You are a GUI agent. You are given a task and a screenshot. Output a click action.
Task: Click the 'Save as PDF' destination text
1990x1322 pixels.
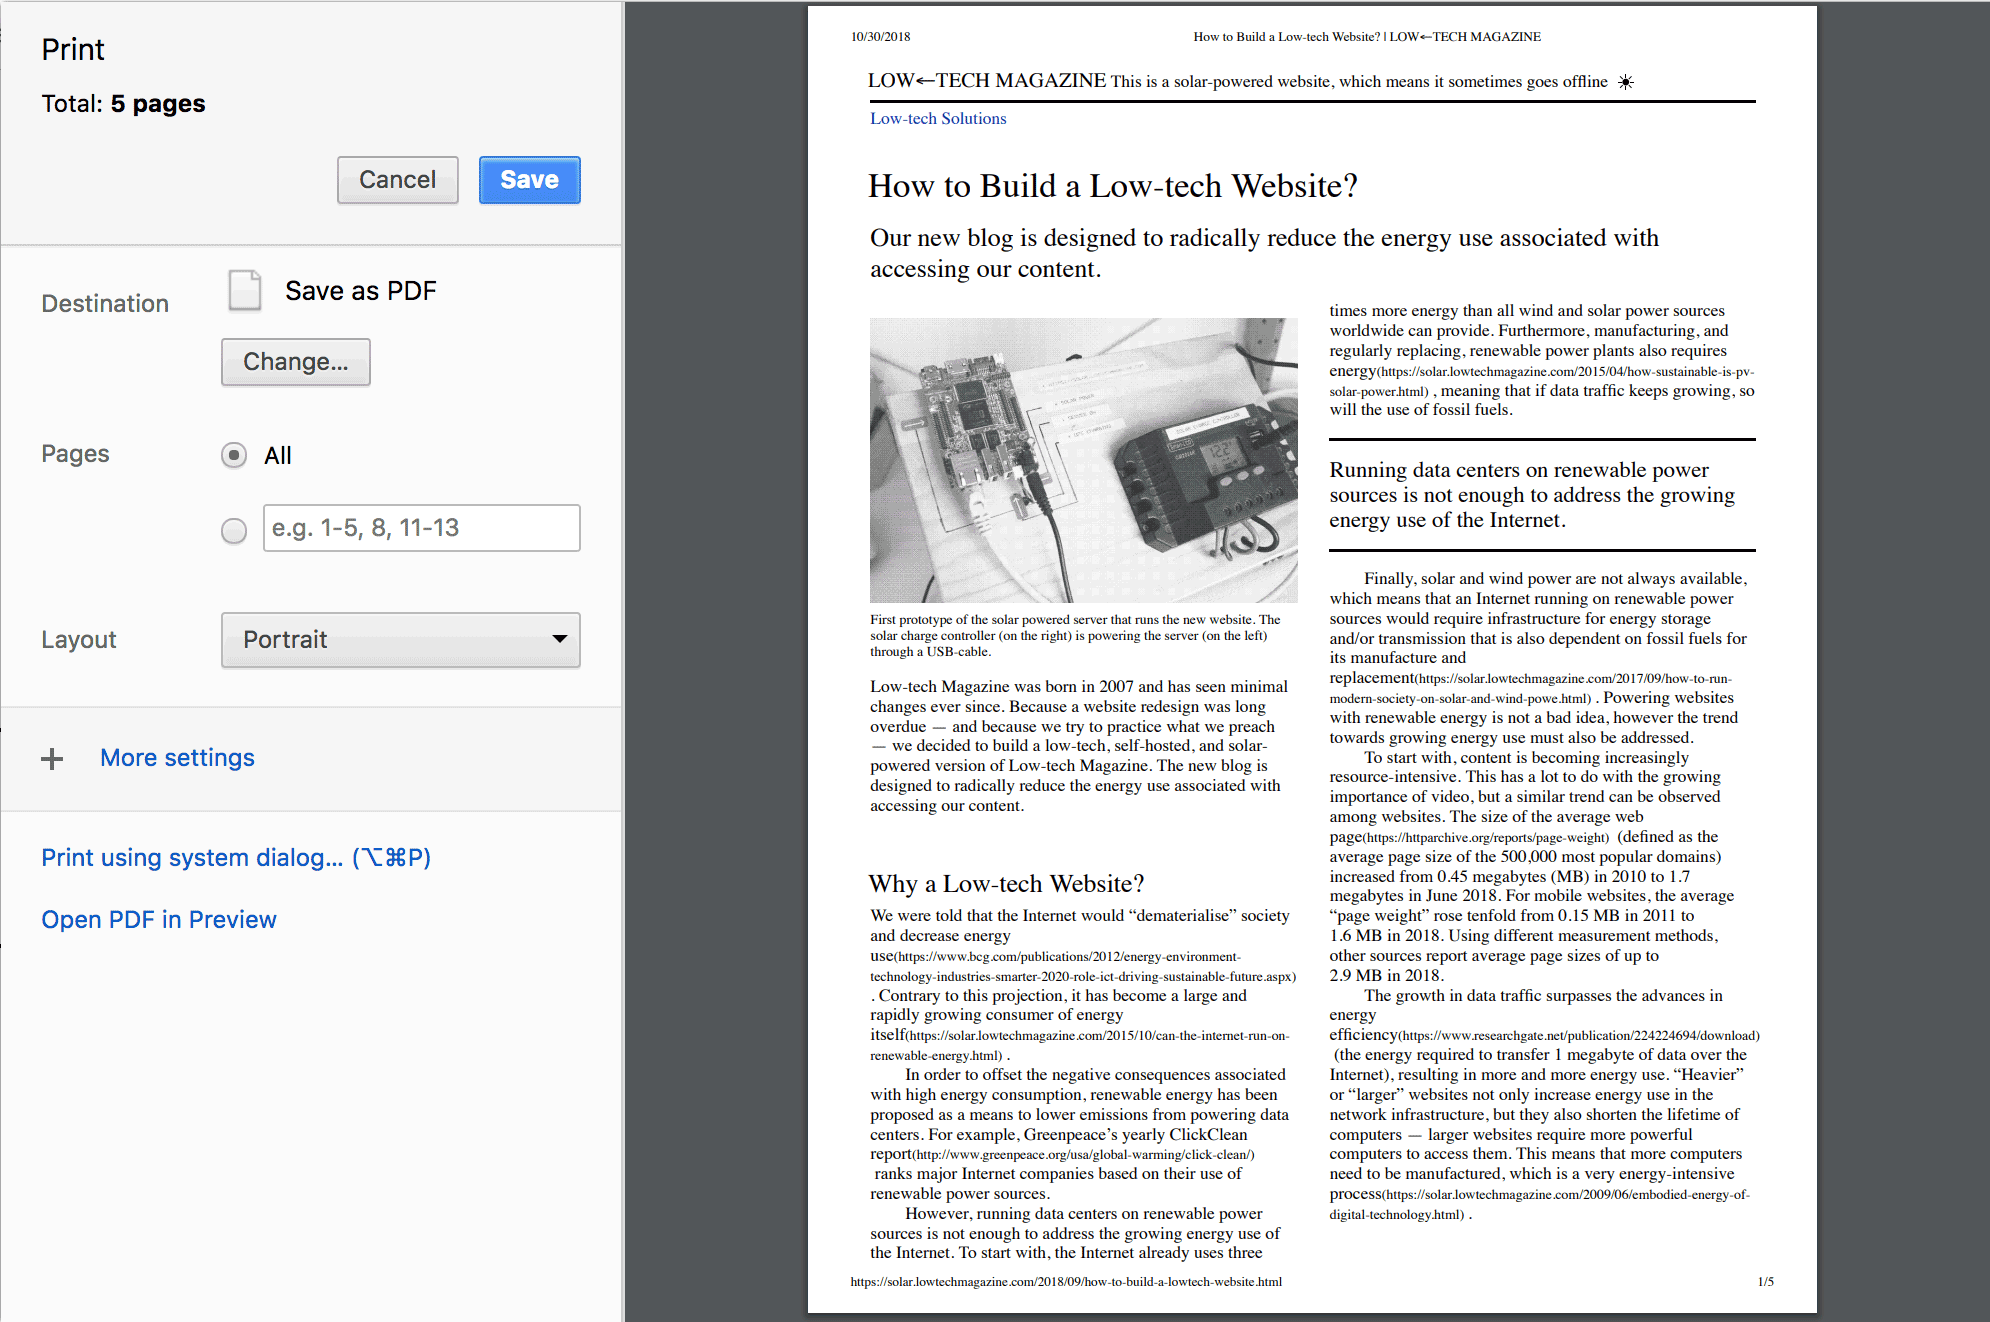[x=360, y=291]
